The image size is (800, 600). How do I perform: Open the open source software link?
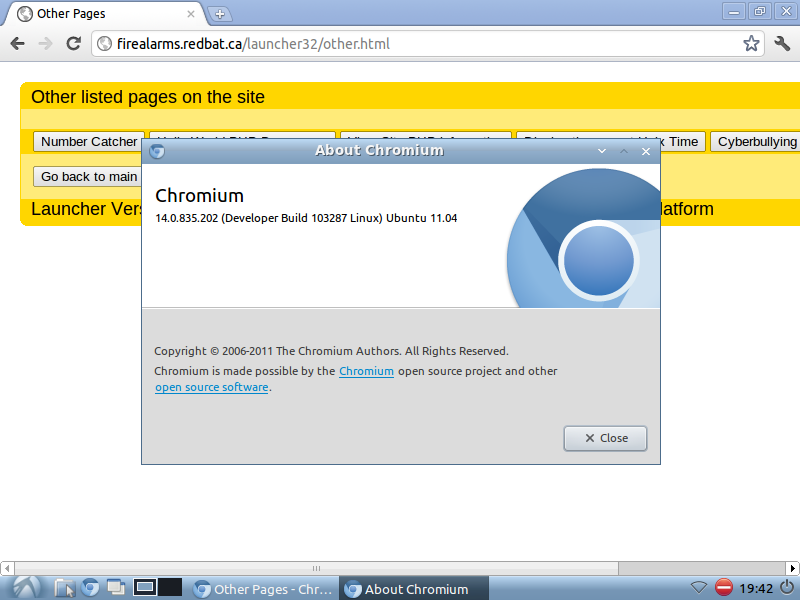pyautogui.click(x=212, y=387)
